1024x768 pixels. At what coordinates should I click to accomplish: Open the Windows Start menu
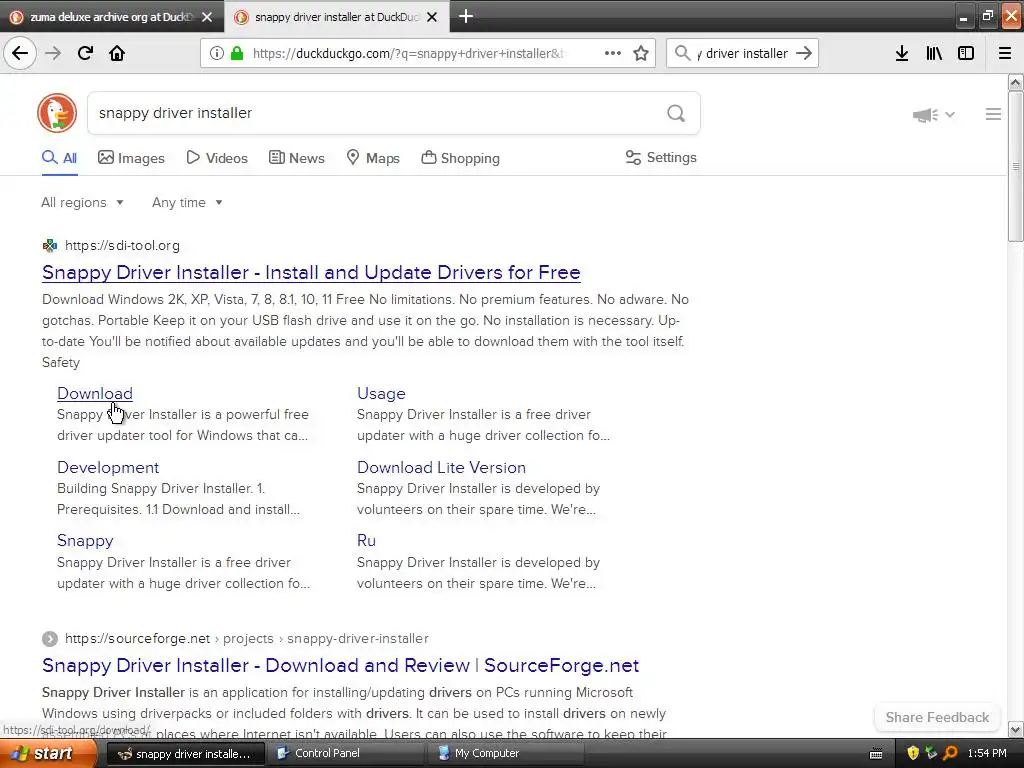pyautogui.click(x=48, y=753)
